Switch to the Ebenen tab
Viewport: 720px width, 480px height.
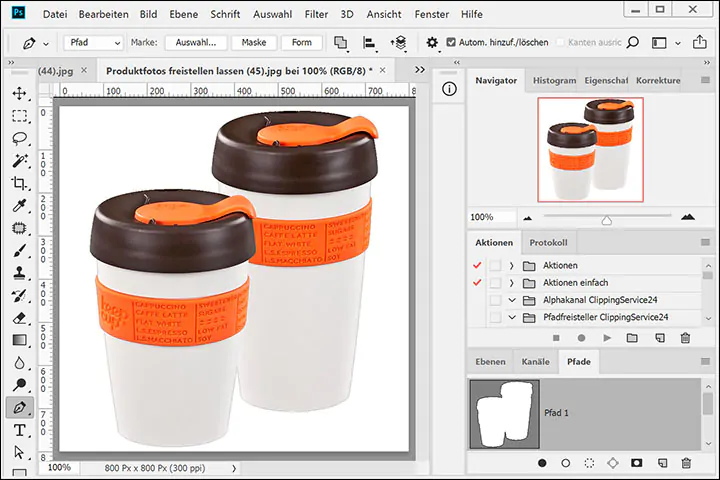coord(490,362)
